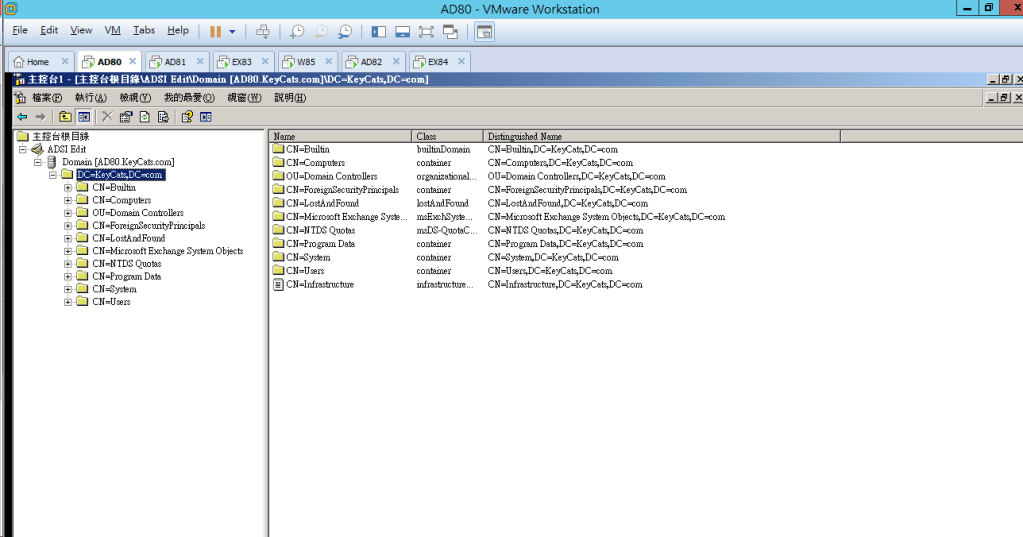The width and height of the screenshot is (1023, 537).
Task: Click the VMware Pause virtual machine button
Action: 215,31
